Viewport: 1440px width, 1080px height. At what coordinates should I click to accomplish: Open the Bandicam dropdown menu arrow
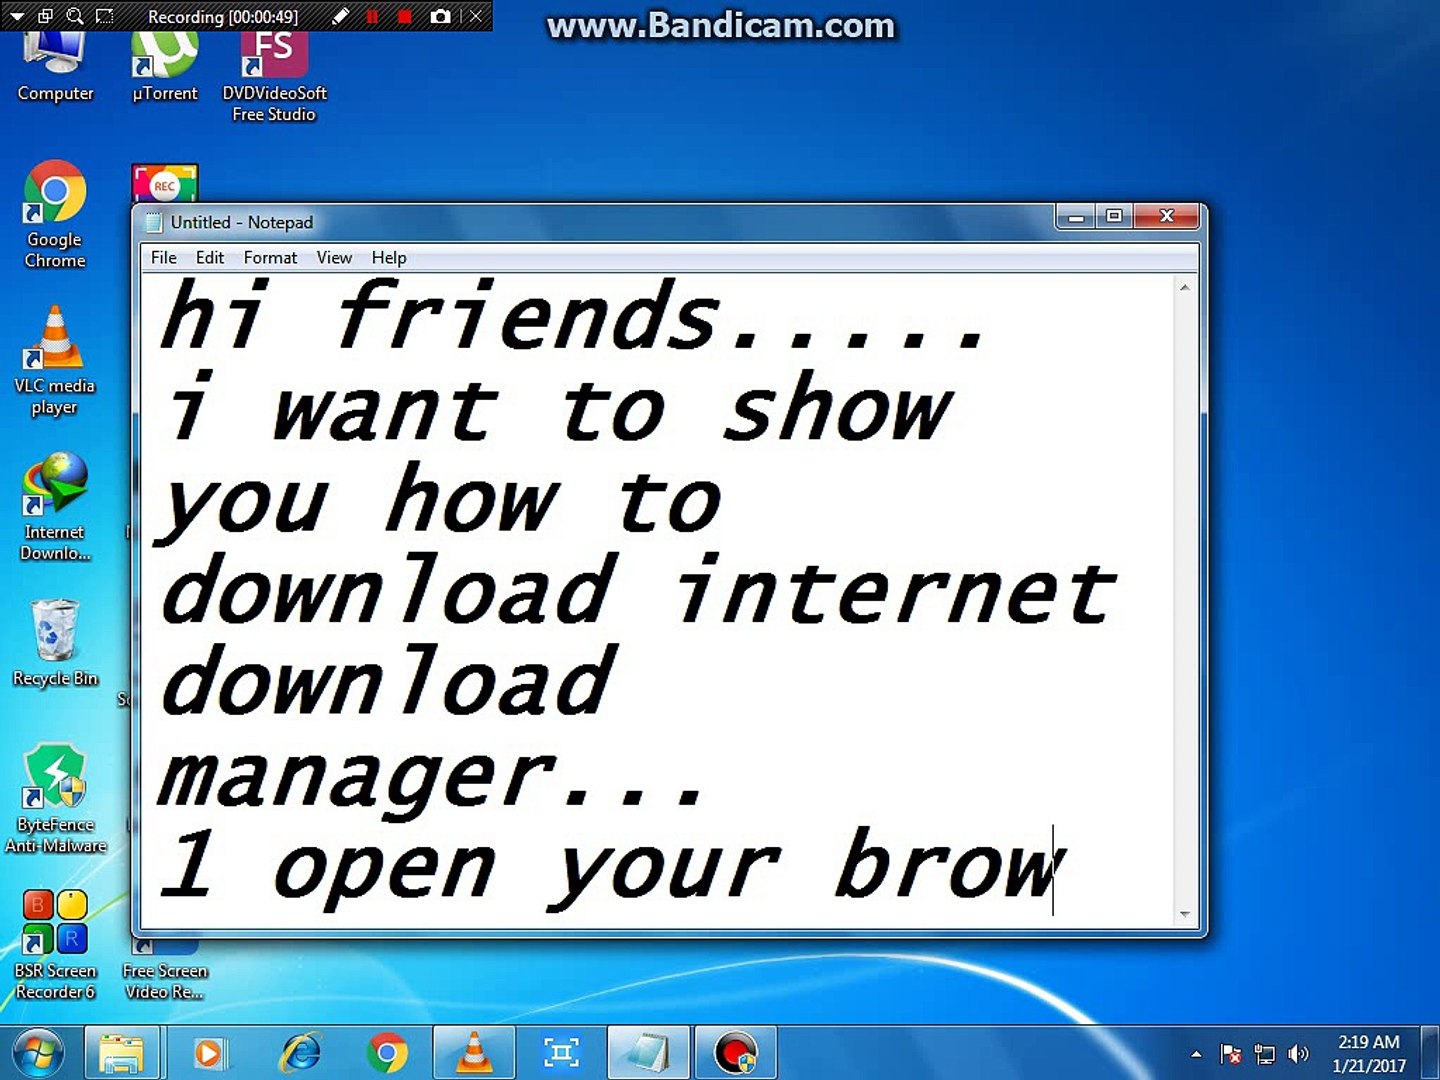[17, 16]
